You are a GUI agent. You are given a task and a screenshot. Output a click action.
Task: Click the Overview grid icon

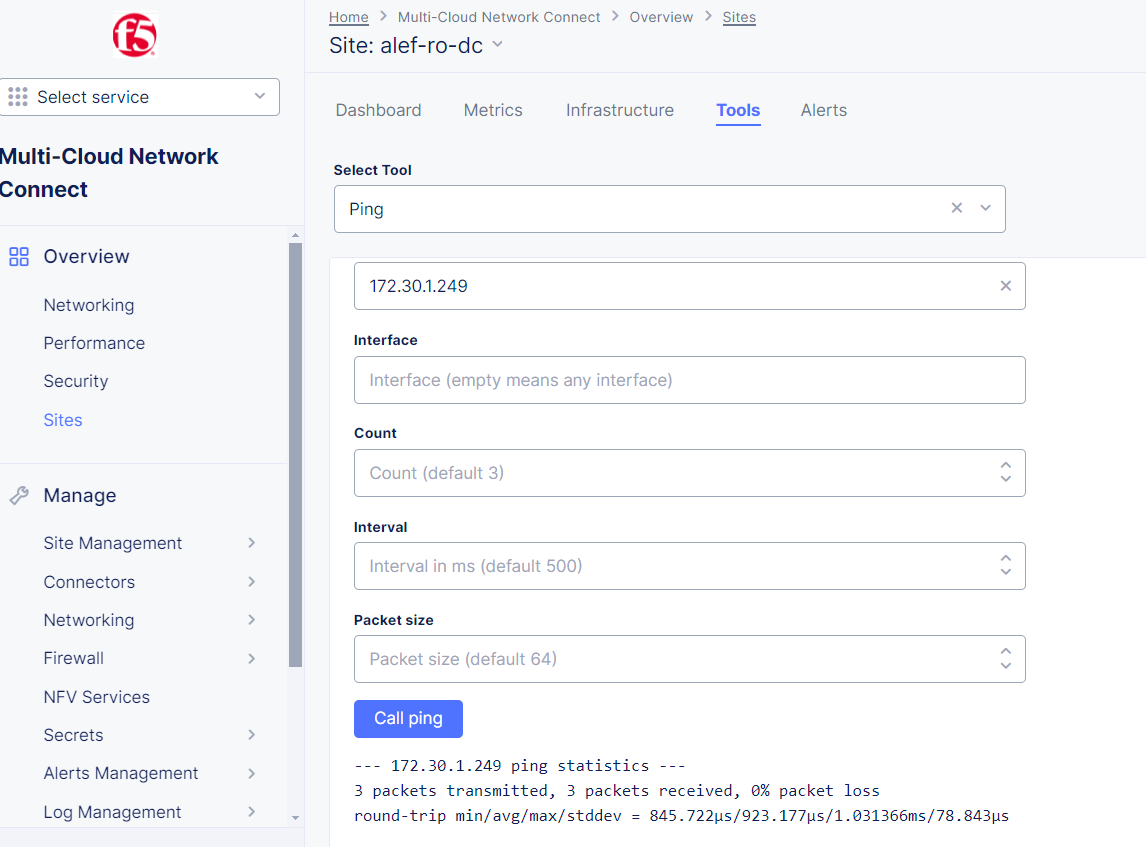pyautogui.click(x=19, y=257)
